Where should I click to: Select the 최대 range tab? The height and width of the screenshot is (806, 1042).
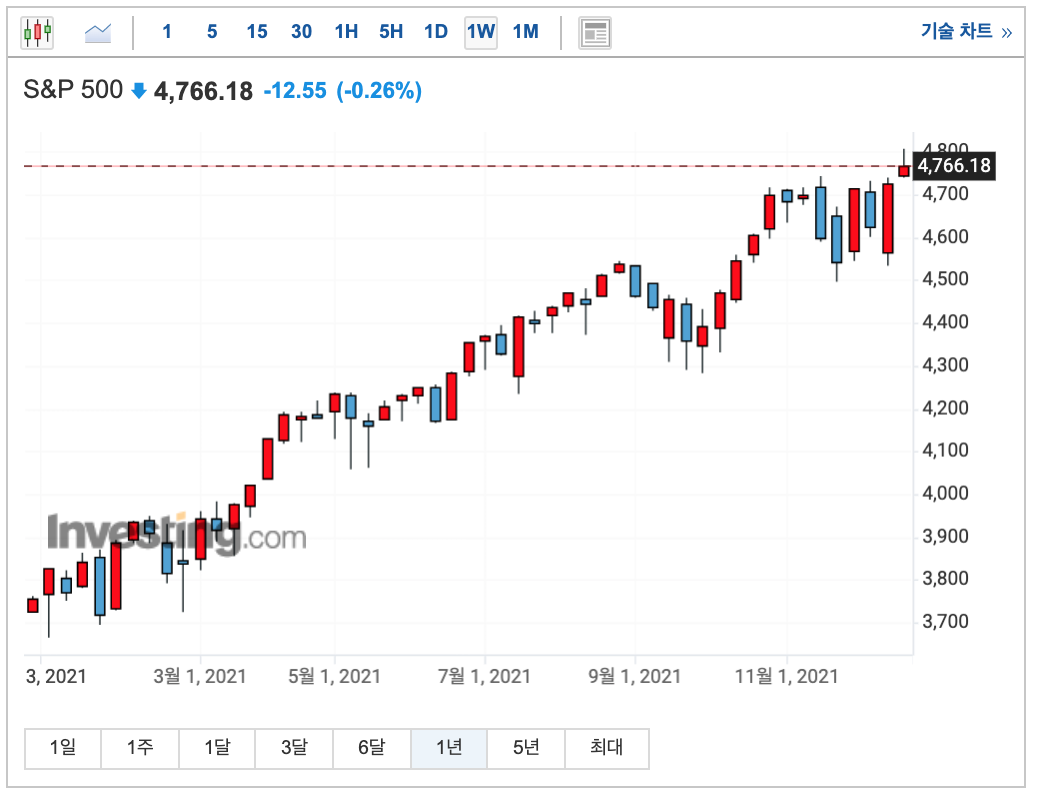(x=607, y=748)
